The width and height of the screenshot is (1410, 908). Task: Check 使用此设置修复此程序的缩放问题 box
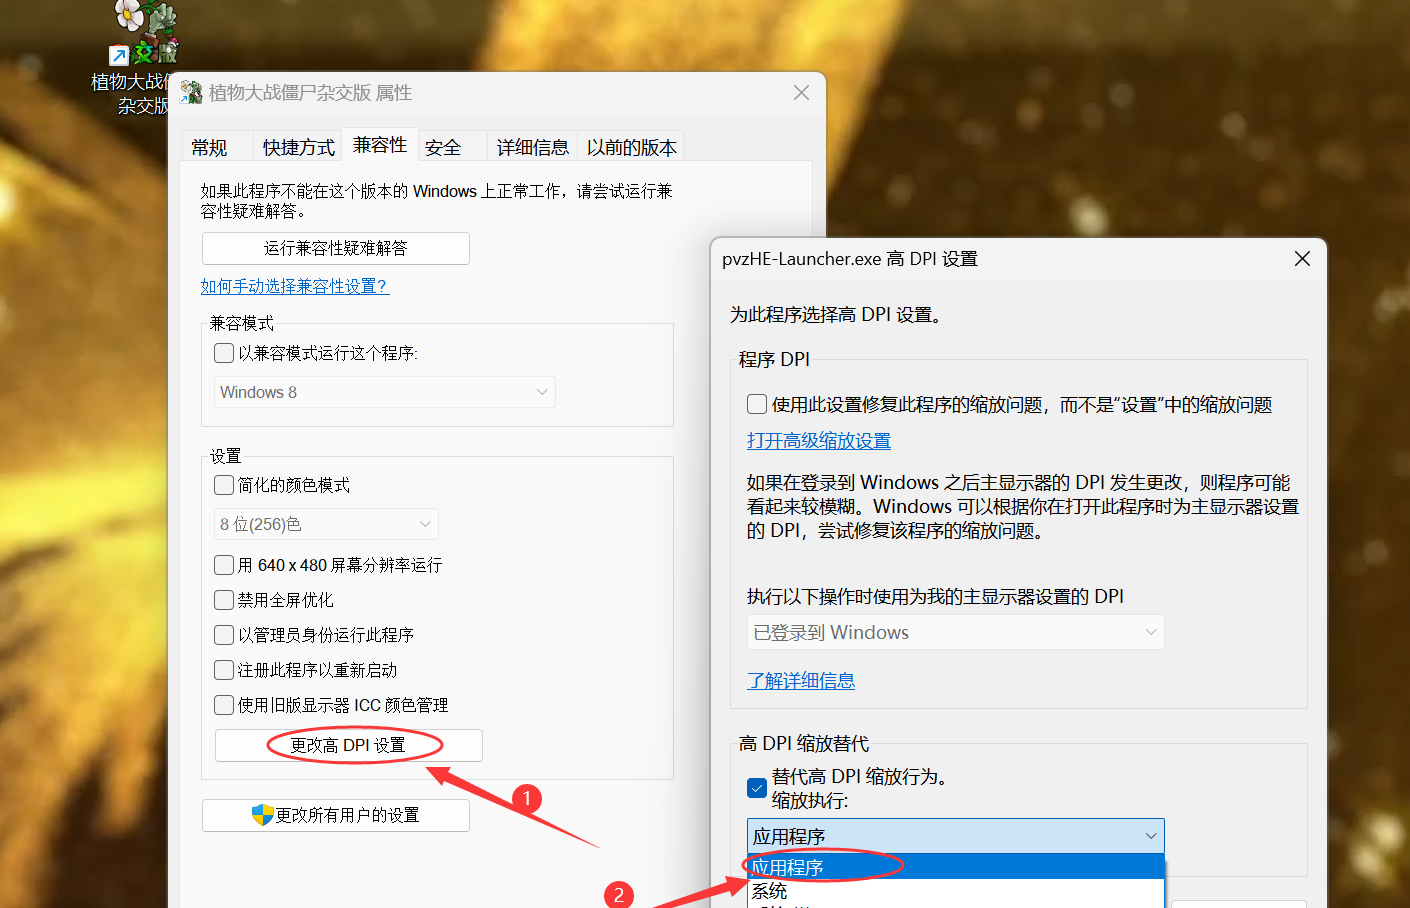pos(757,404)
